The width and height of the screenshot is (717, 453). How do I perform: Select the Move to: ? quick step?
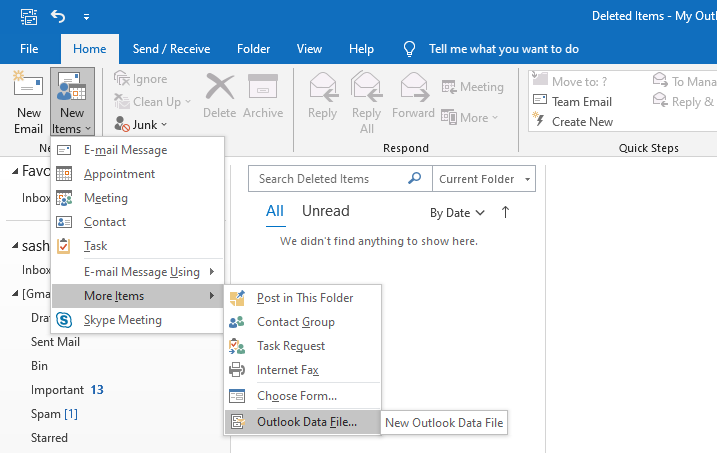click(570, 81)
